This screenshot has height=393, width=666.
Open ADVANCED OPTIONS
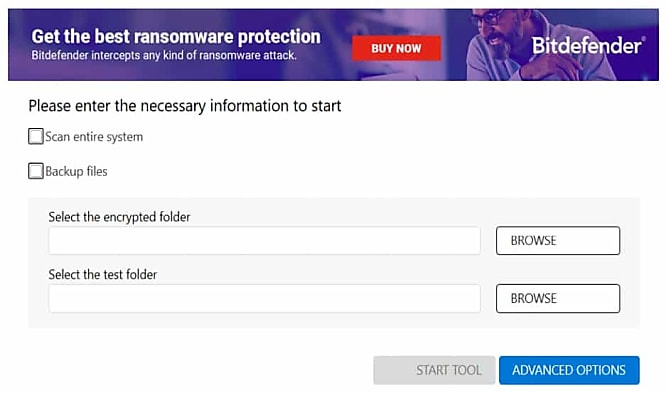(569, 370)
